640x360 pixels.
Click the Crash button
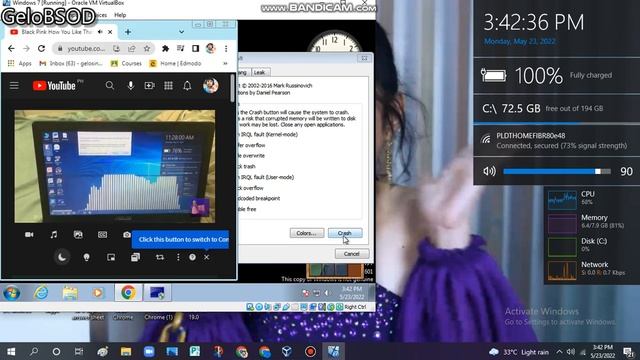[345, 233]
